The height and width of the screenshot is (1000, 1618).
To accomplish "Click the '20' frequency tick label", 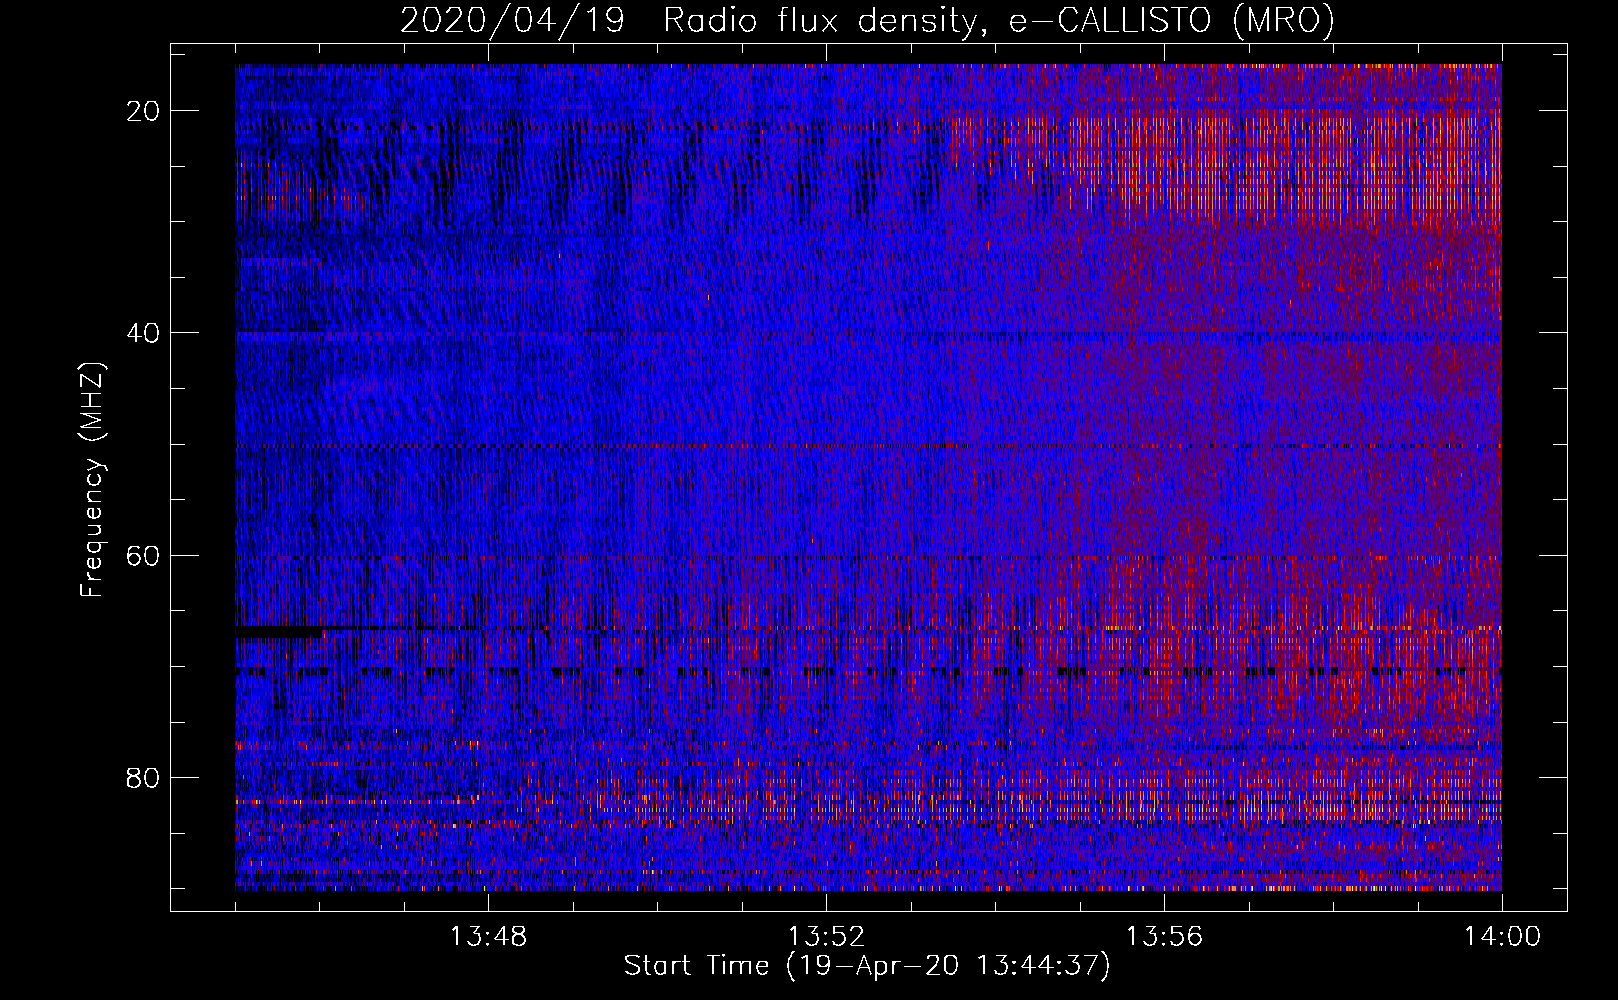I will [144, 111].
